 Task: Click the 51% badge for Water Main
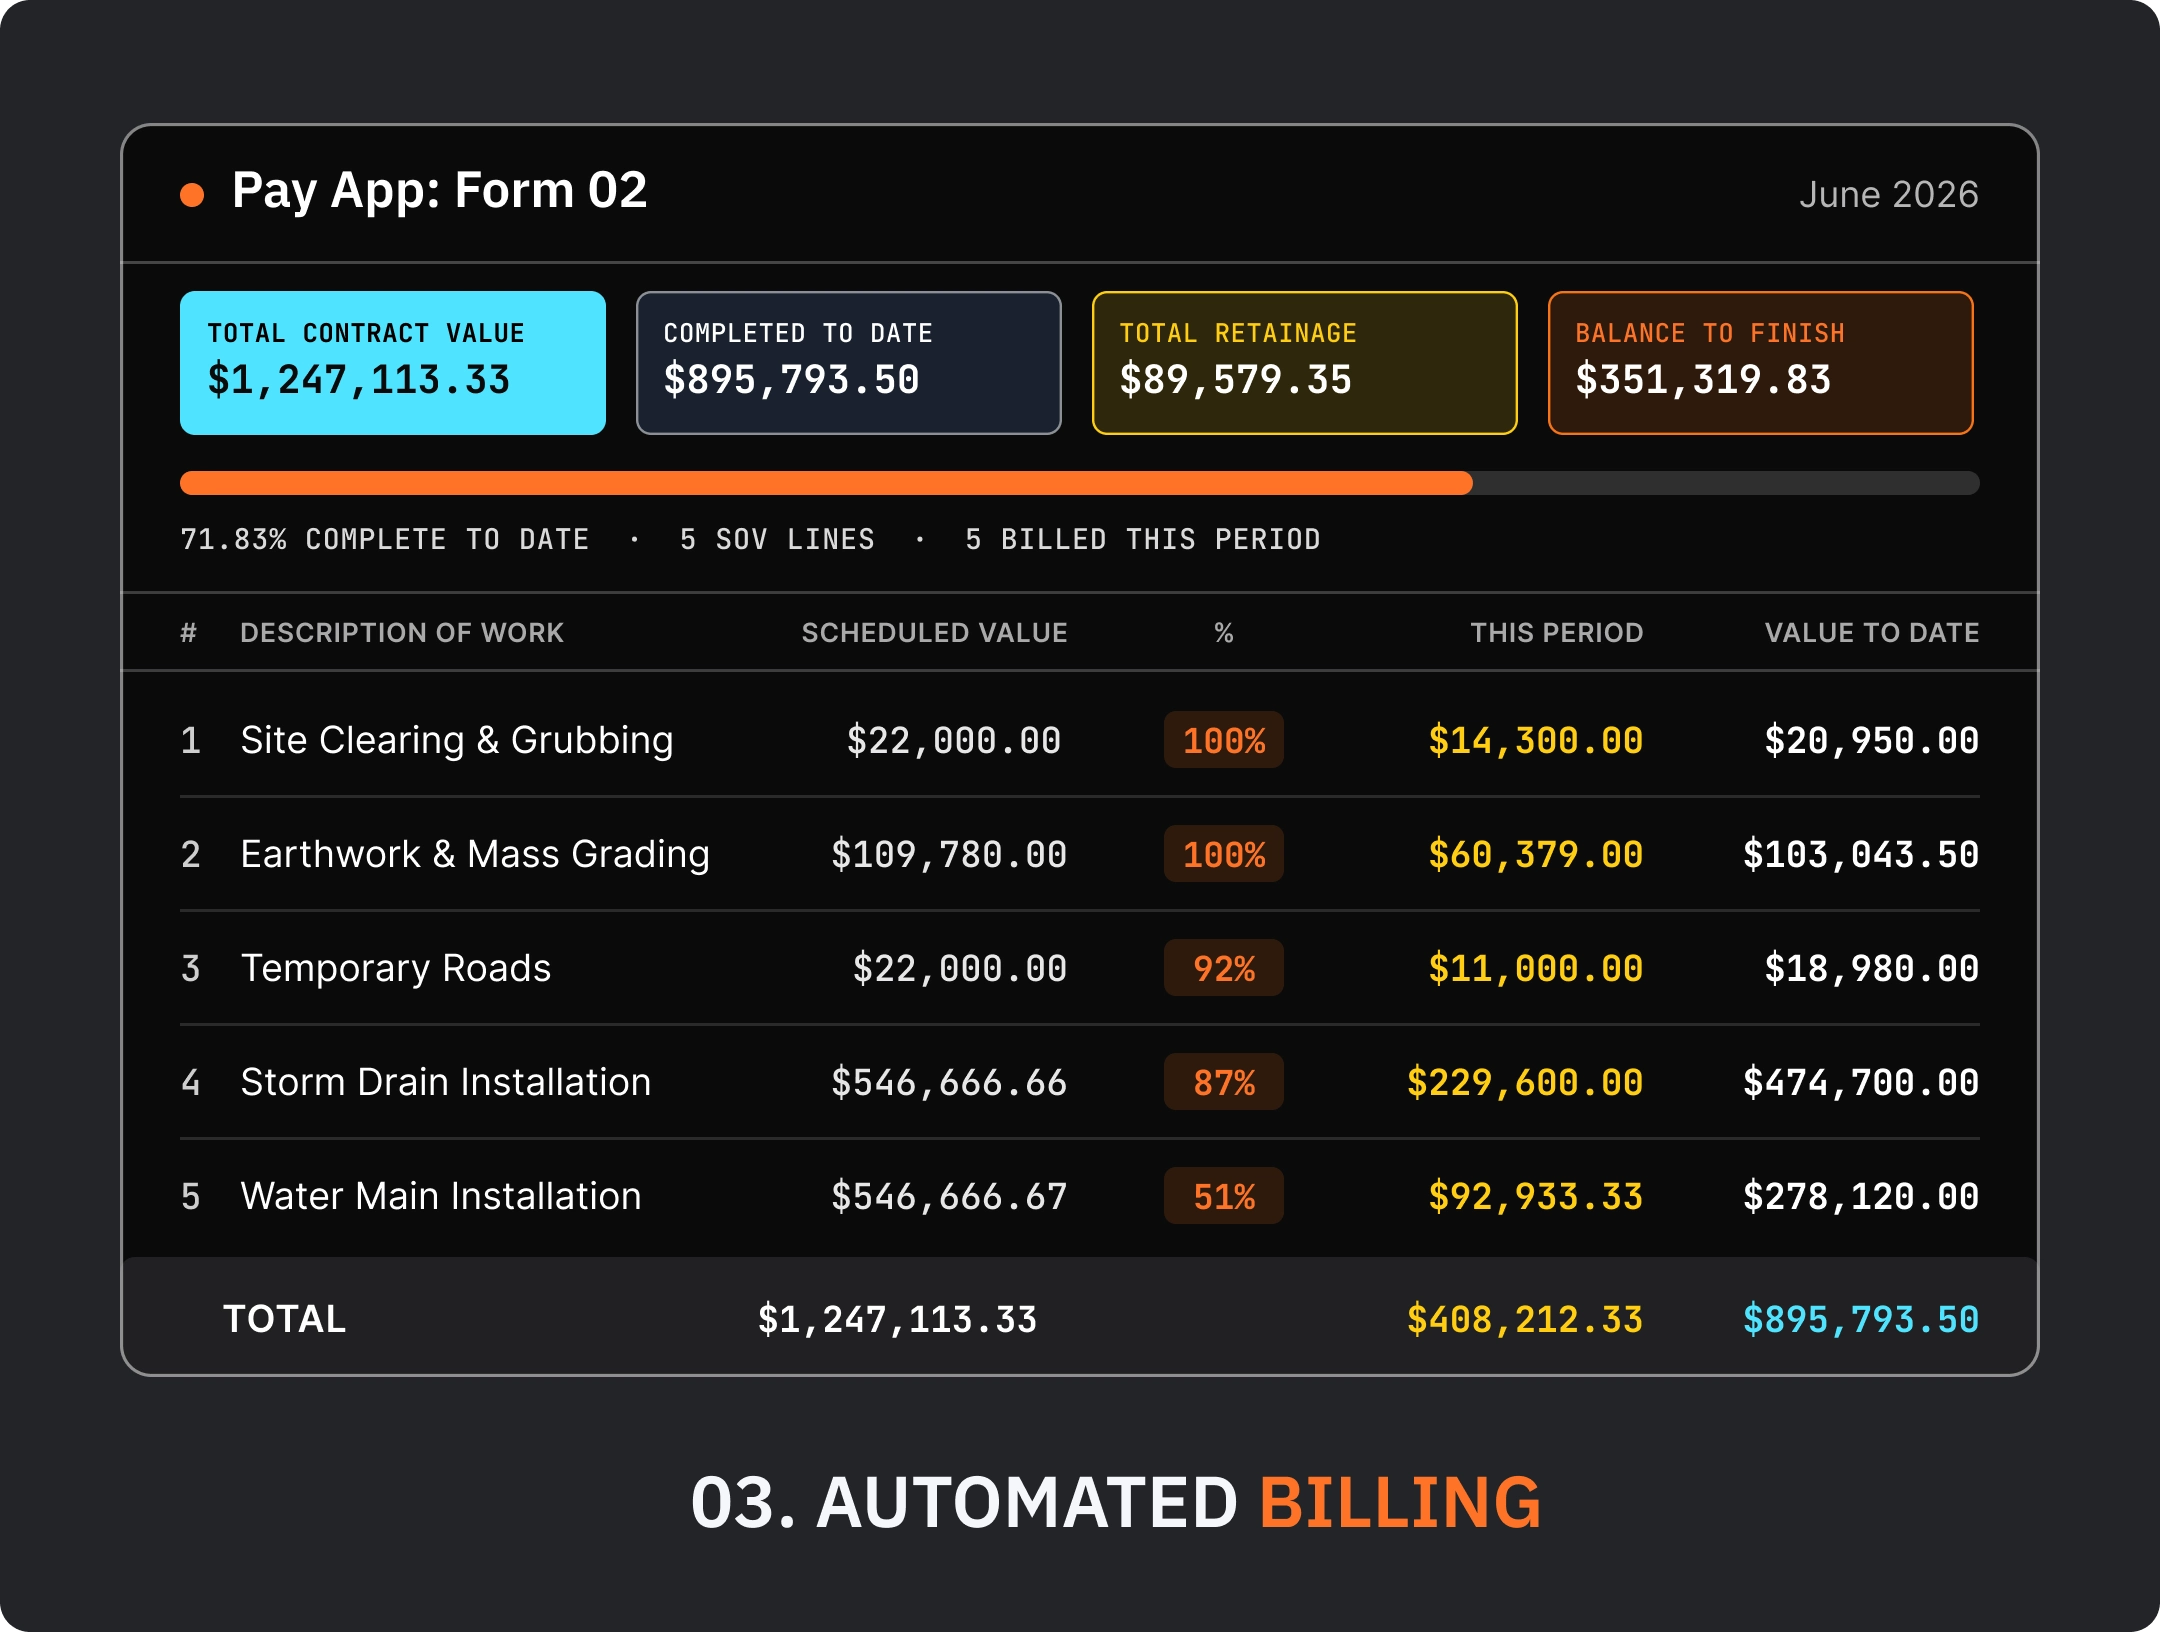pyautogui.click(x=1224, y=1196)
